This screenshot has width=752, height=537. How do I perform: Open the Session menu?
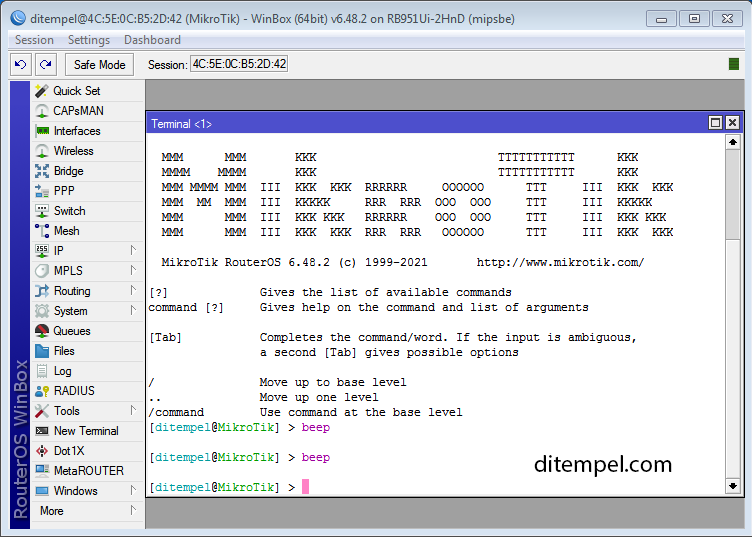34,40
